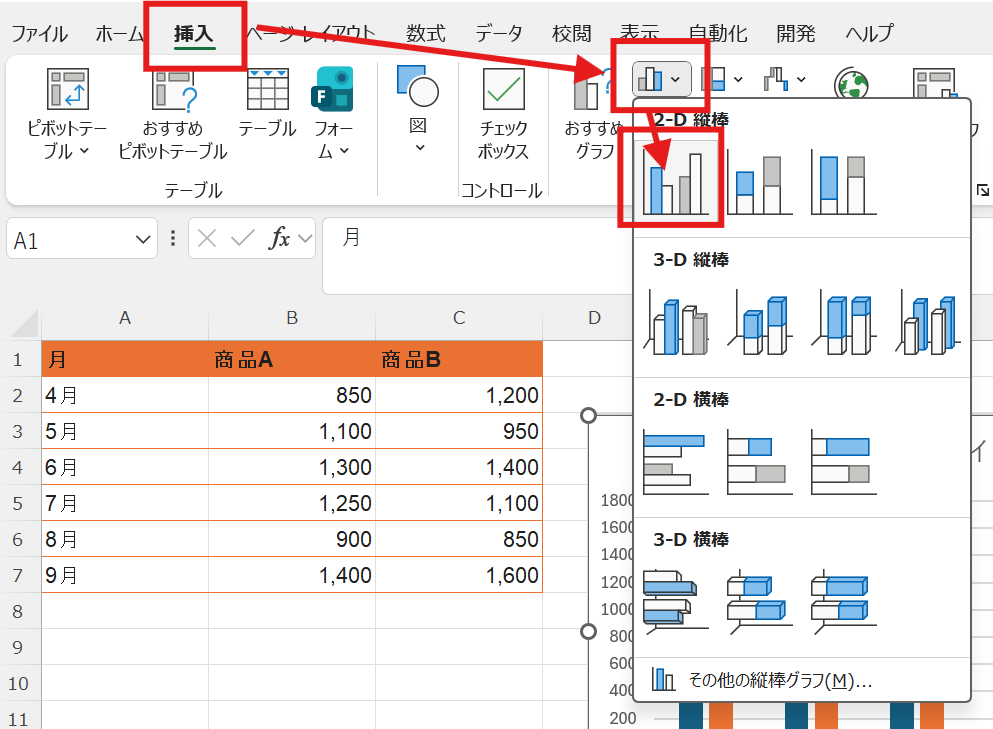
Task: Open the ファイル menu
Action: (x=39, y=32)
